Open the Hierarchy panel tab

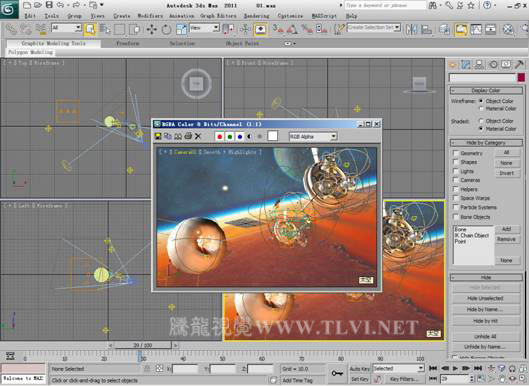tap(479, 64)
